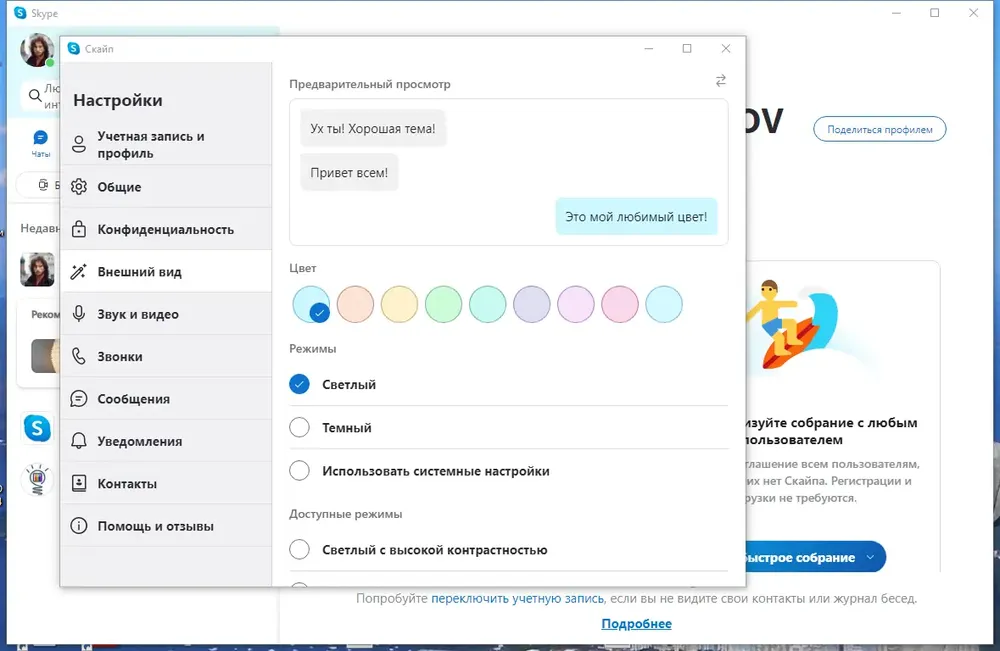
Task: Follow the Подробнее link
Action: coord(636,624)
